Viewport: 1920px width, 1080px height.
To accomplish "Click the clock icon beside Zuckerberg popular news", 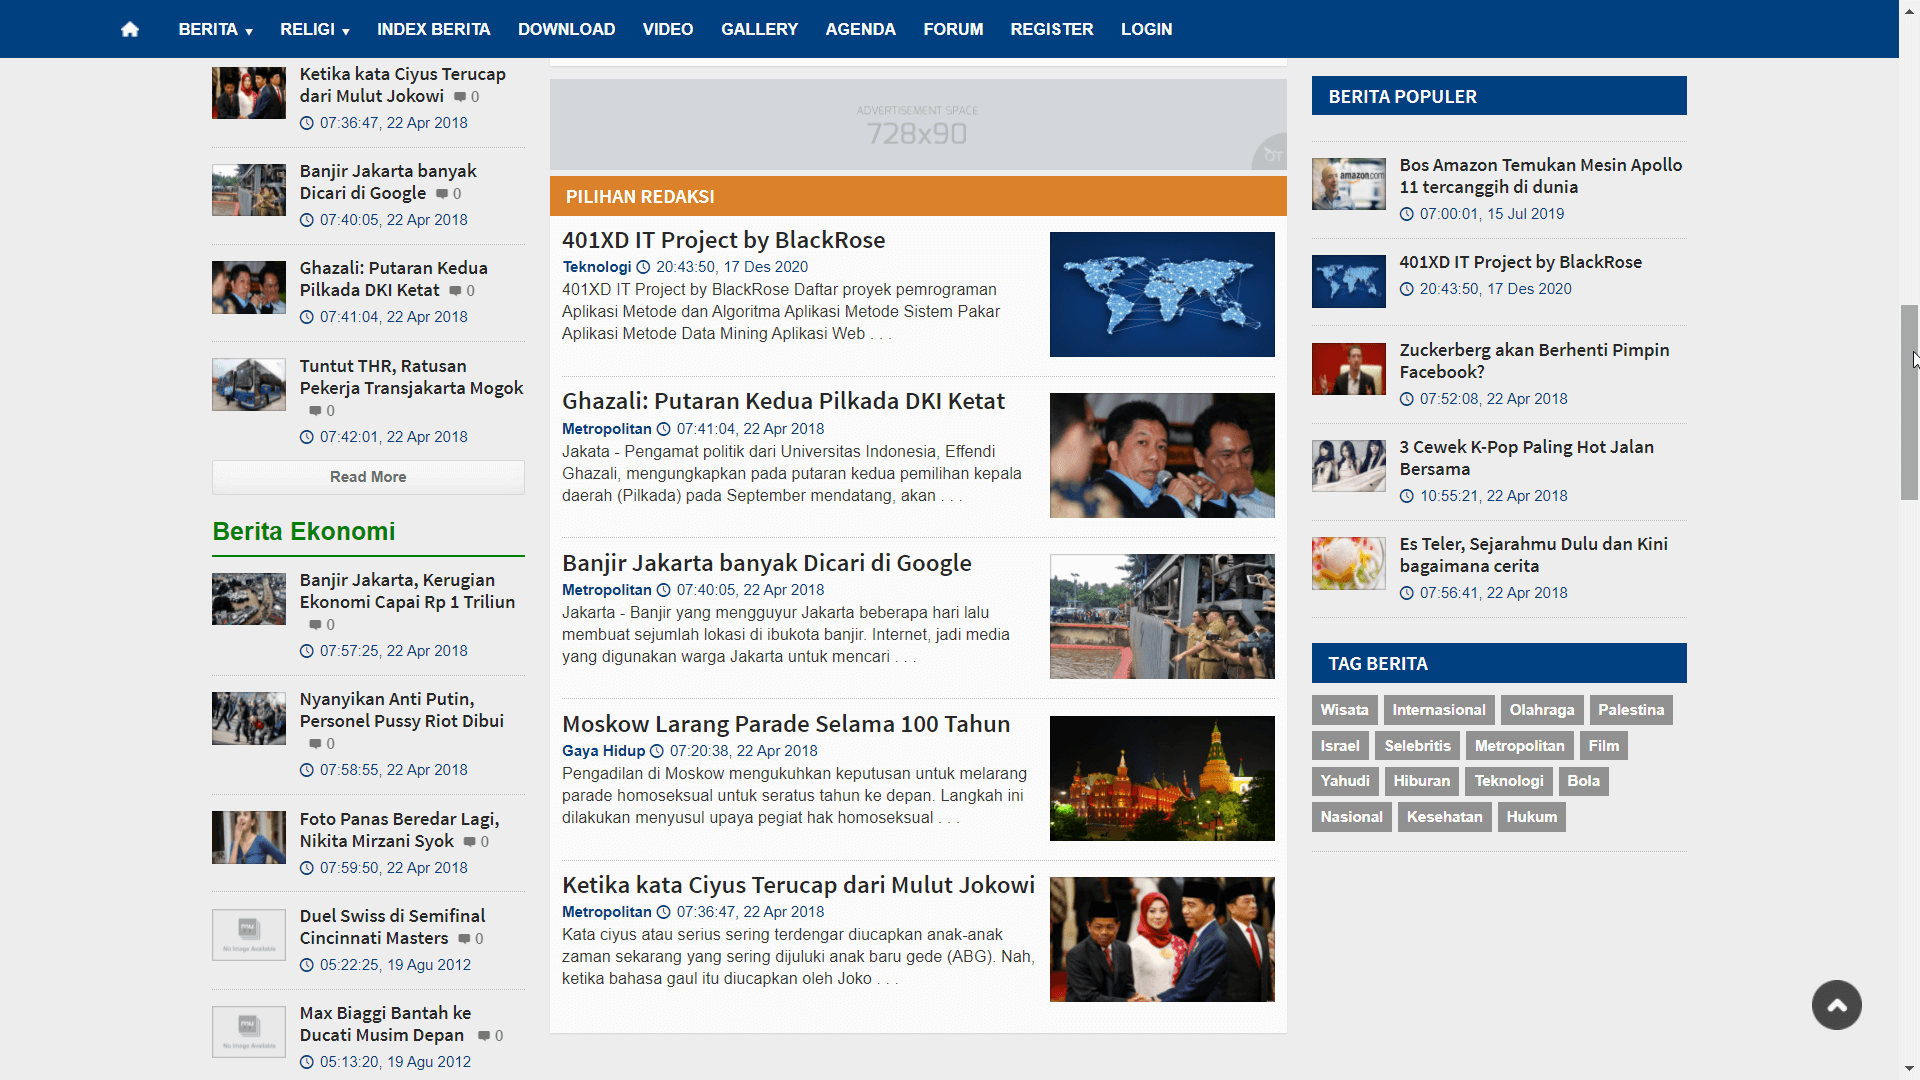I will pos(1407,398).
